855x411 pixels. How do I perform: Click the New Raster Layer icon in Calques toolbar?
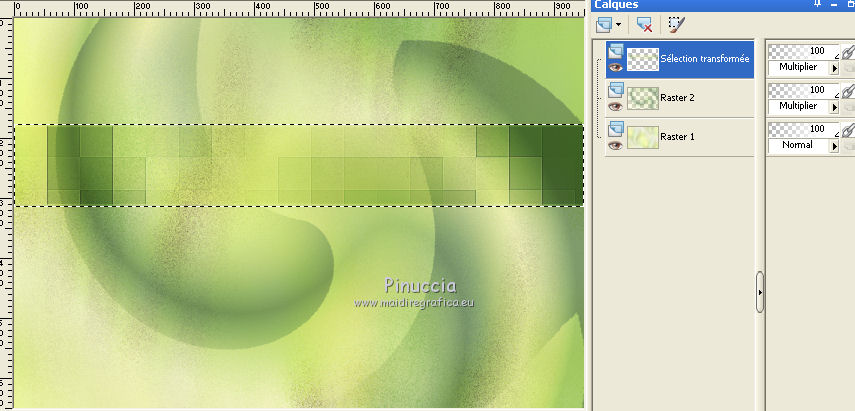point(604,25)
